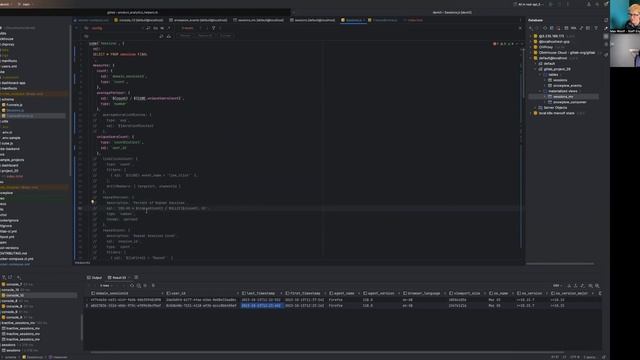Viewport: 640px width, 360px height.
Task: Switch to the sessions.js editor tab
Action: tap(353, 20)
